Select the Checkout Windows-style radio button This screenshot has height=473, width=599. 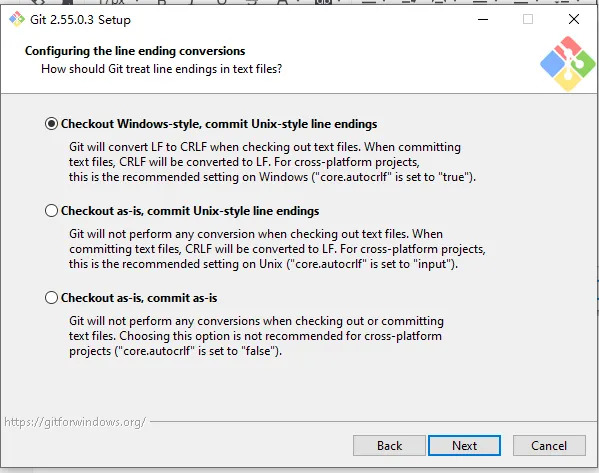pyautogui.click(x=51, y=124)
